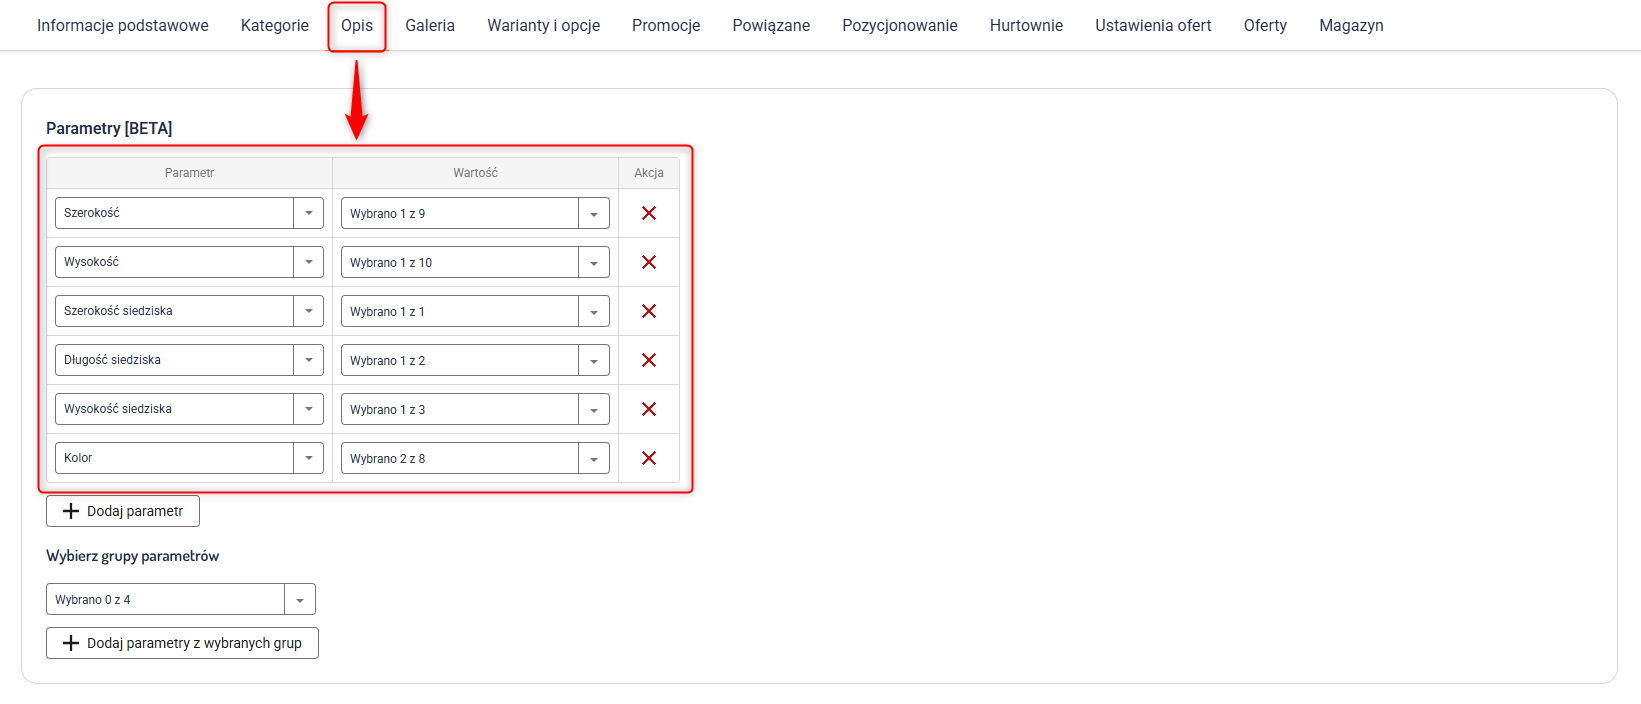Click plus icon for adding parameters from groups

click(x=71, y=643)
